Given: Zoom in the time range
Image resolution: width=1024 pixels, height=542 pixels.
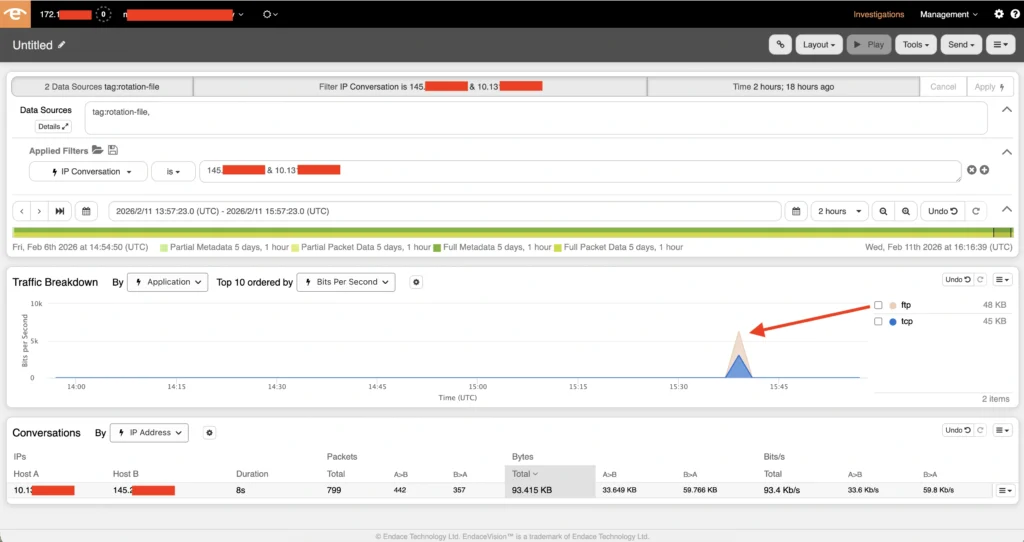Looking at the screenshot, I should [x=906, y=211].
